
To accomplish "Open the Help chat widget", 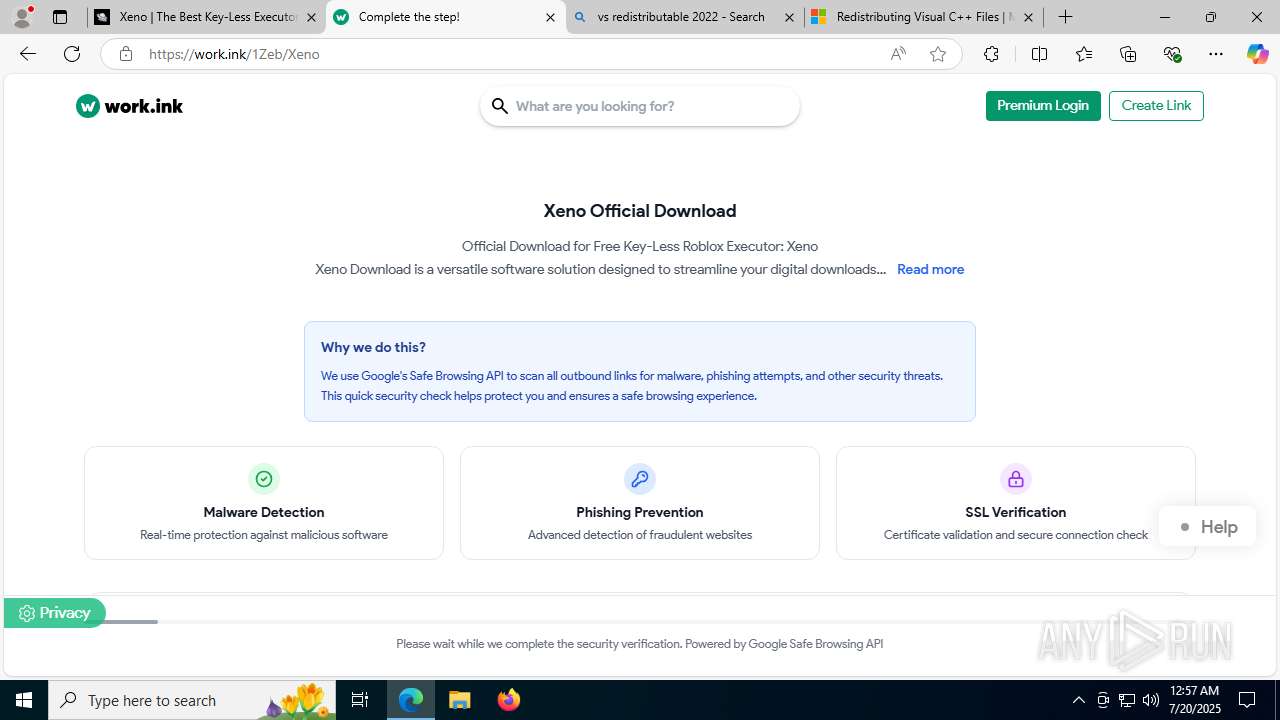I will pyautogui.click(x=1207, y=527).
